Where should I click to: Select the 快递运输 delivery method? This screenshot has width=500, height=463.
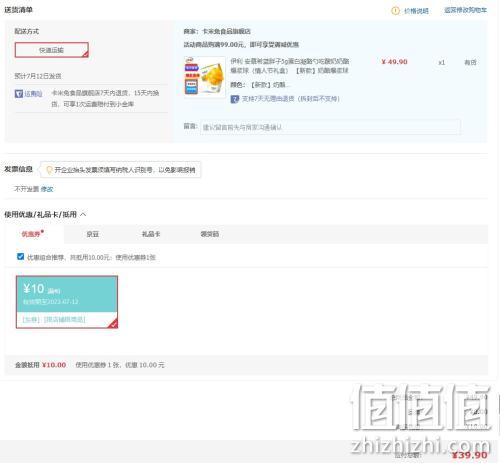(x=52, y=50)
